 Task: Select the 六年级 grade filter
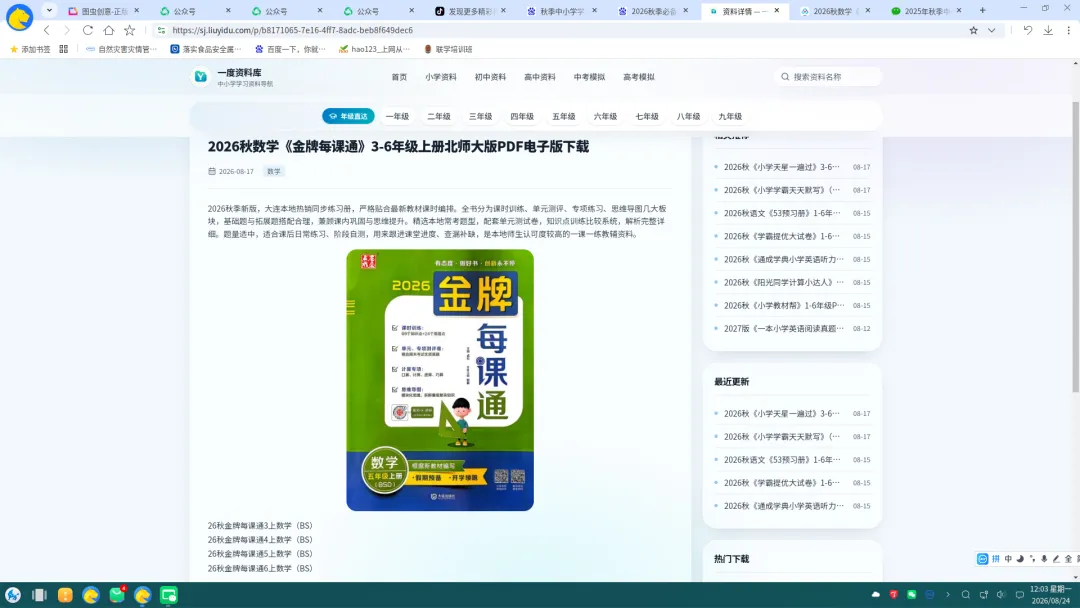point(605,116)
